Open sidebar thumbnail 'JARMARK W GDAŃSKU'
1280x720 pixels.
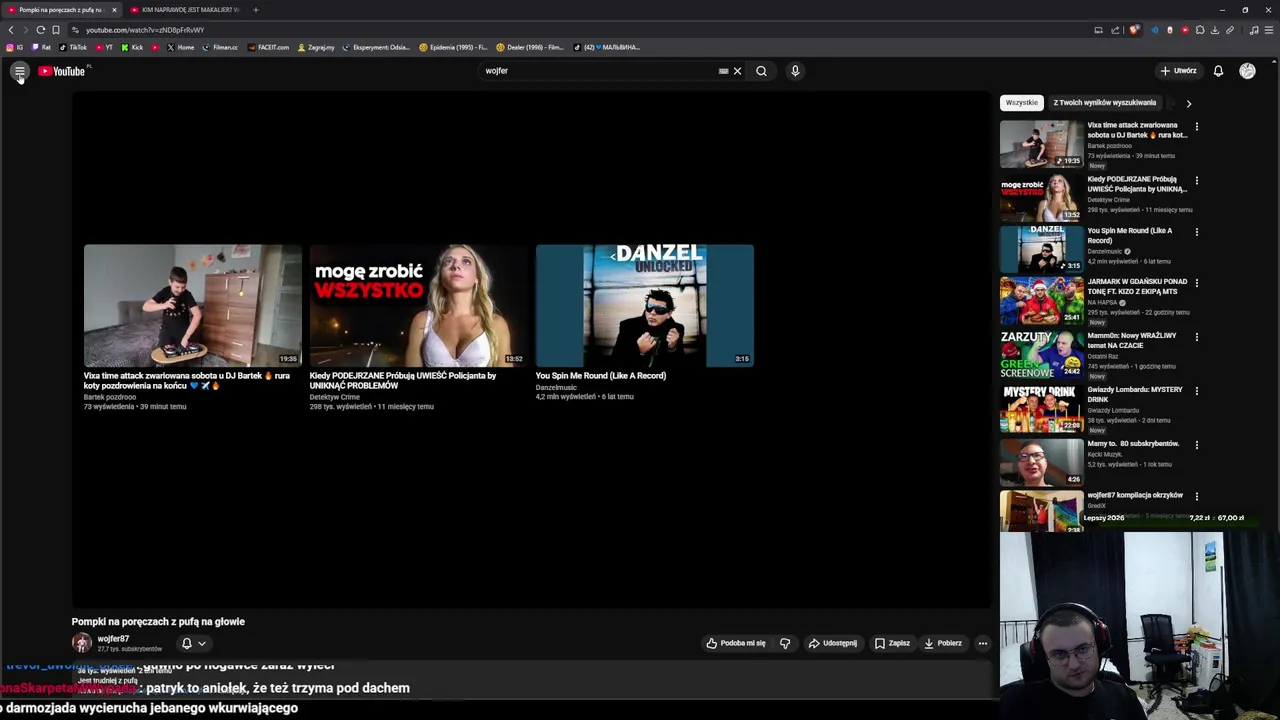point(1041,300)
